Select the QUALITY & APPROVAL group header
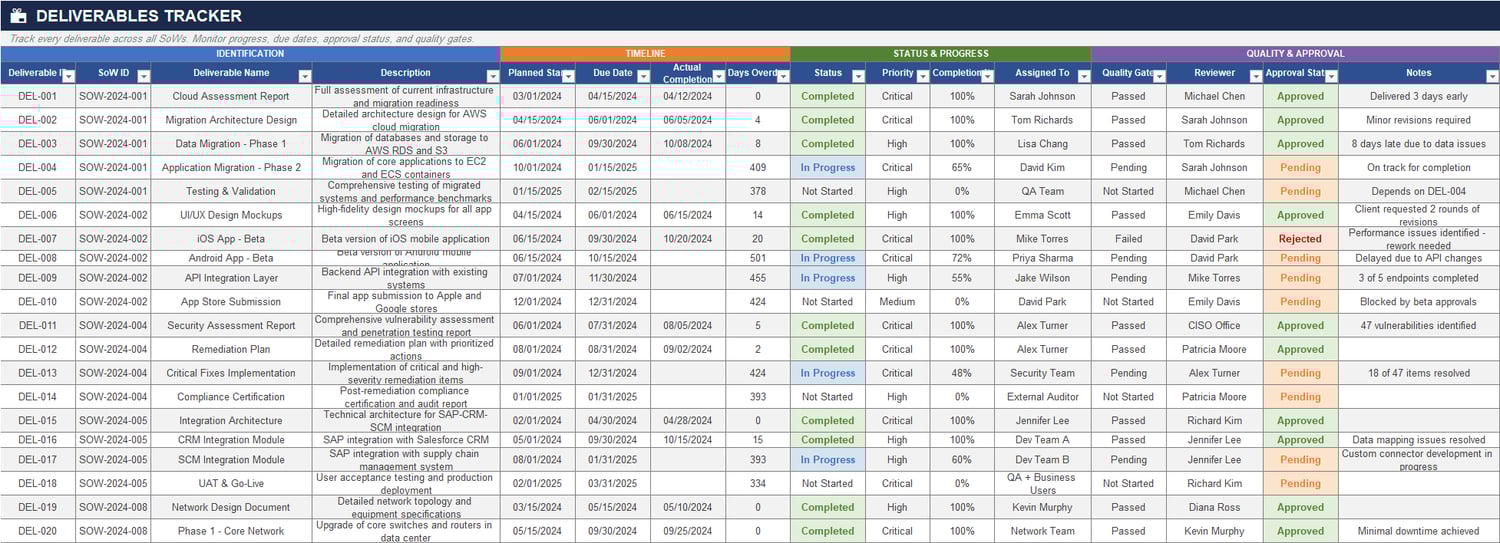 pos(1295,54)
